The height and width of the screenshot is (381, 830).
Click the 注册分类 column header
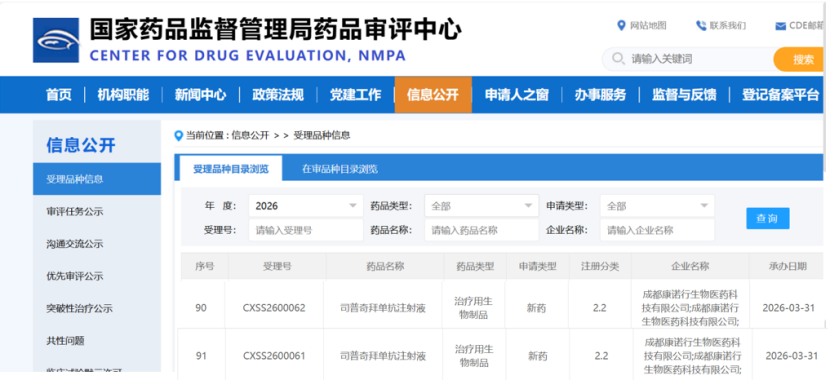(x=600, y=266)
